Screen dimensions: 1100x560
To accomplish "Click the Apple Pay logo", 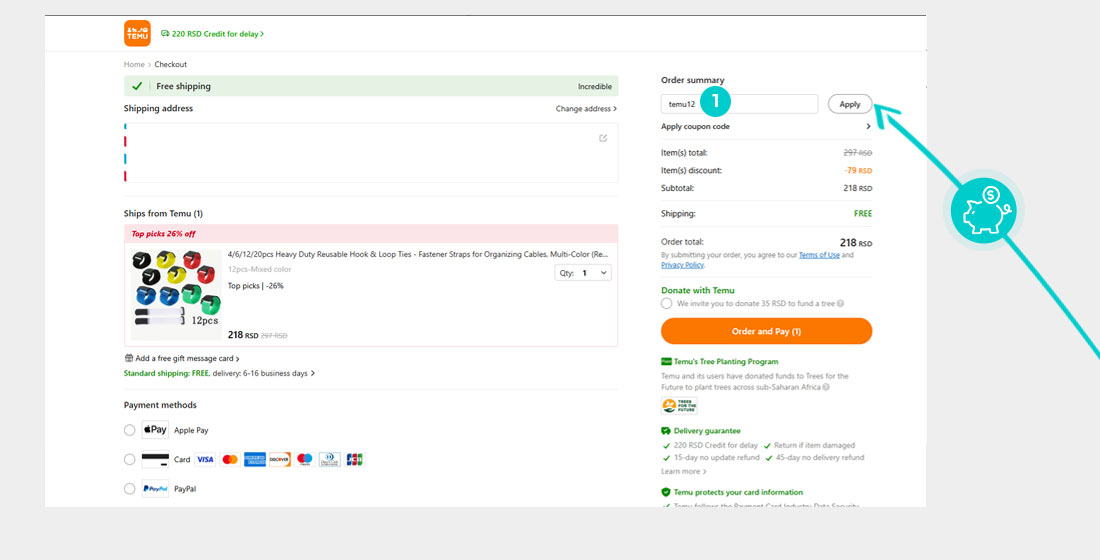I will pyautogui.click(x=155, y=430).
